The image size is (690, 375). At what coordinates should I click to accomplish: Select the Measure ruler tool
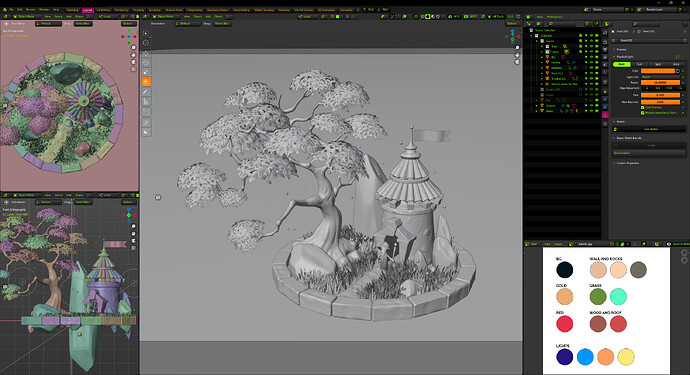coord(146,102)
